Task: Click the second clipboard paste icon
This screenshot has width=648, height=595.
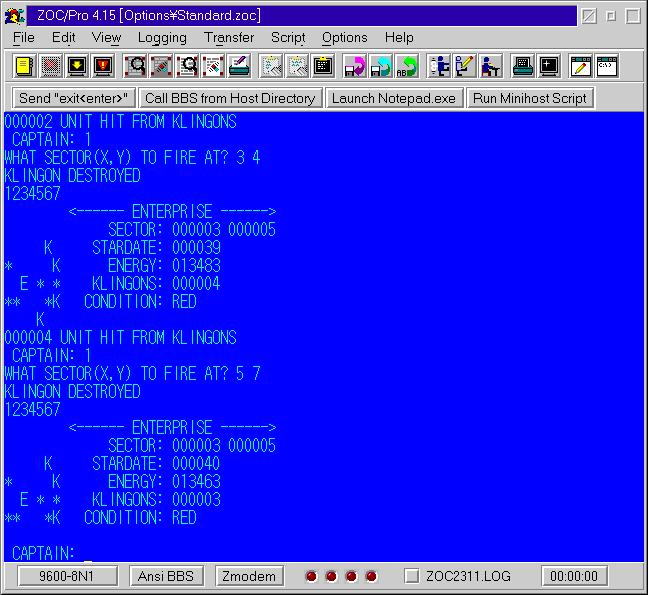Action: 297,66
